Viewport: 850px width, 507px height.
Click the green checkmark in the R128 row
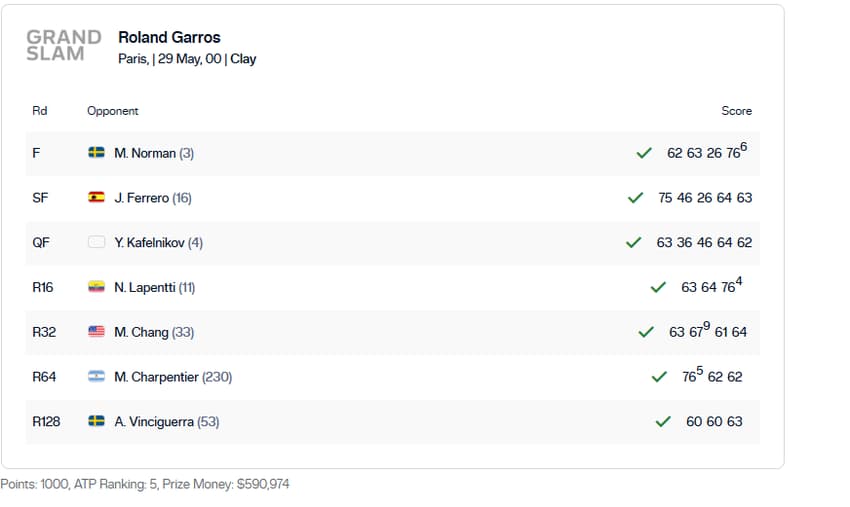point(663,422)
